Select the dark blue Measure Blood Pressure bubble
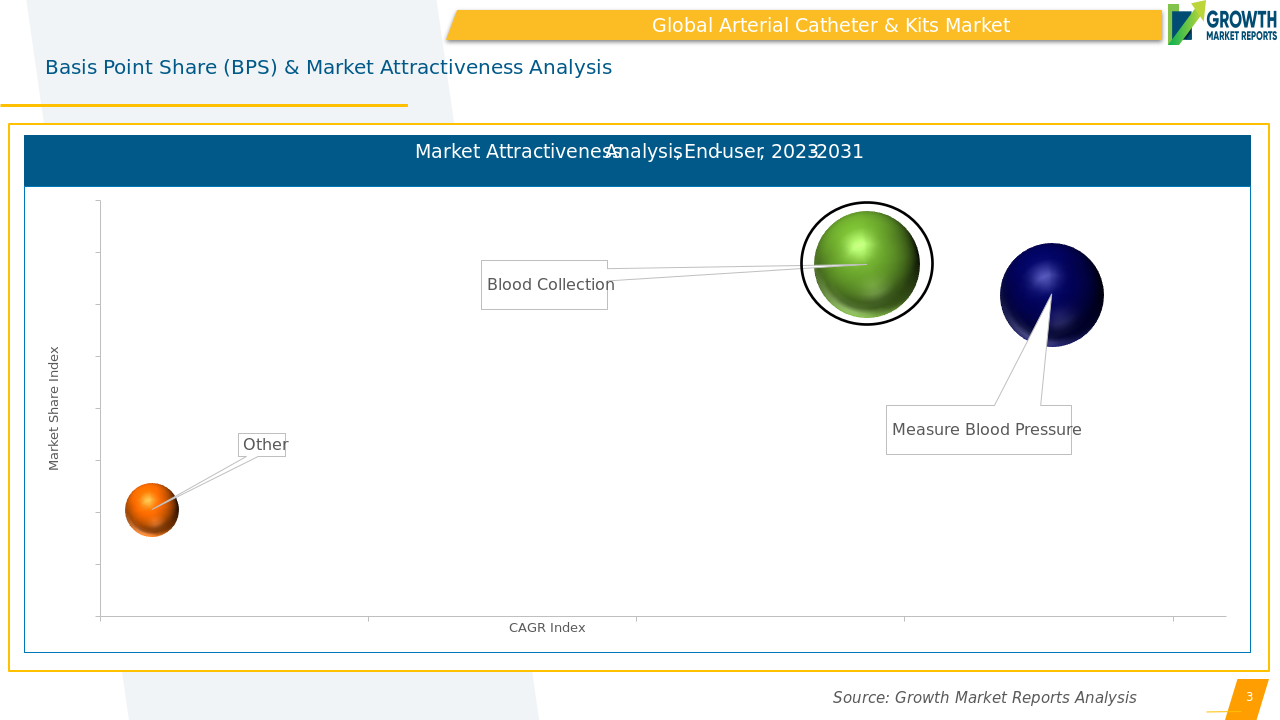Viewport: 1280px width, 720px height. pyautogui.click(x=1051, y=295)
